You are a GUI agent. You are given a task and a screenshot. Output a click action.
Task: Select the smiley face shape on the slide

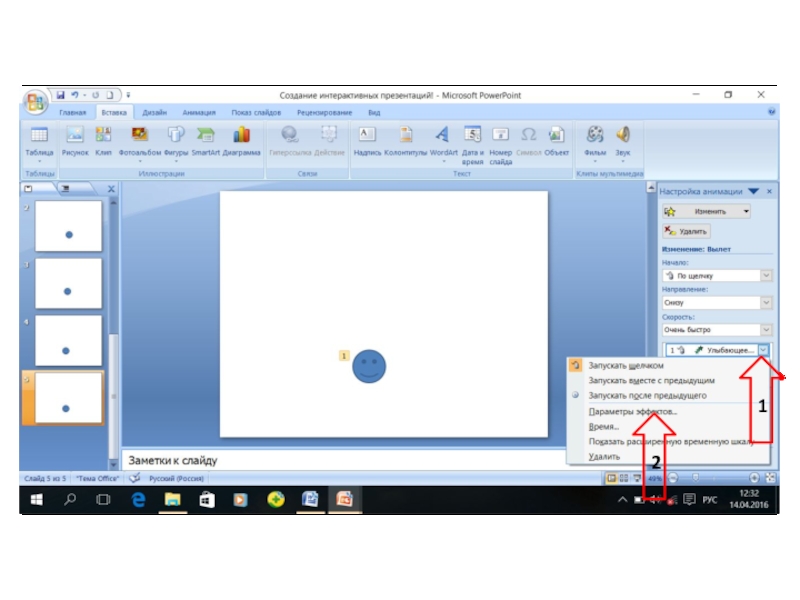pos(369,366)
